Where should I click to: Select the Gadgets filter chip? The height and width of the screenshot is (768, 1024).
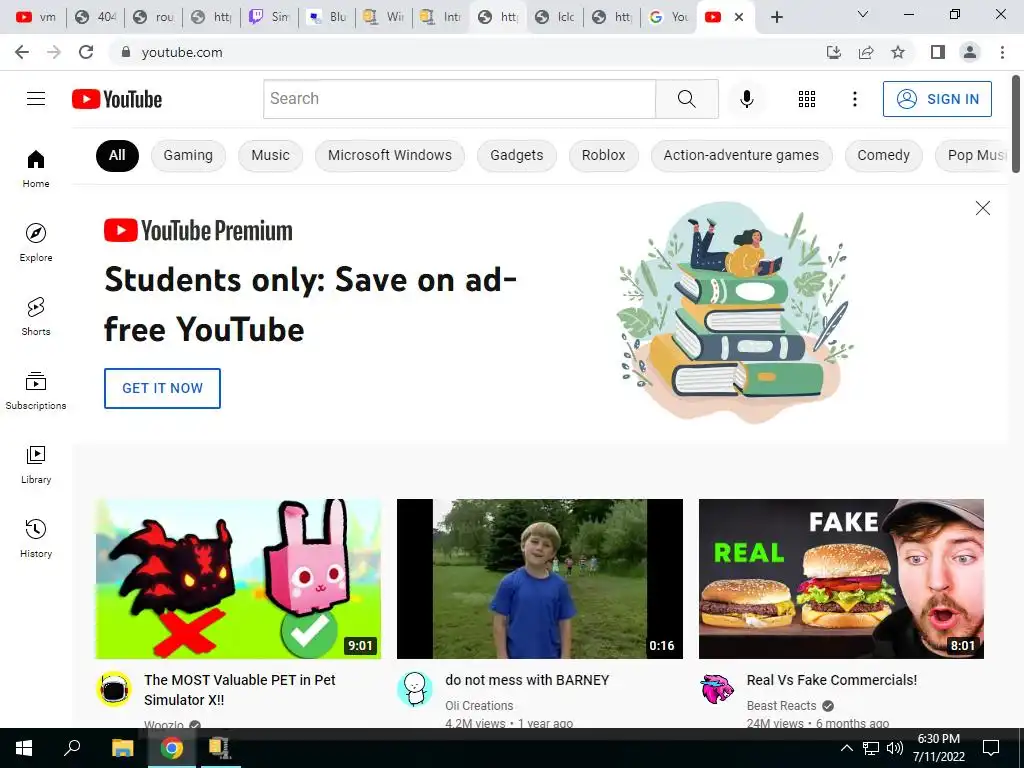517,155
